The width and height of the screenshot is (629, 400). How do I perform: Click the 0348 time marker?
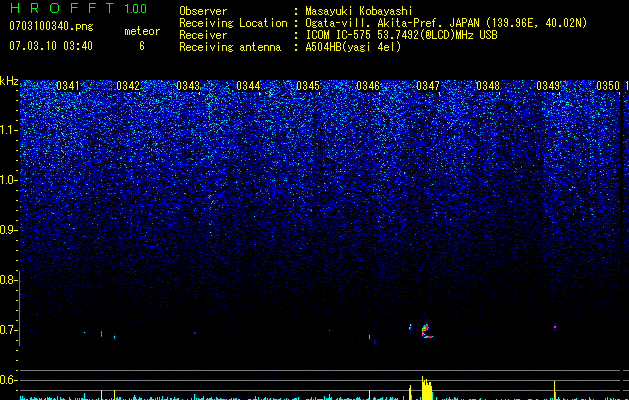coord(488,86)
